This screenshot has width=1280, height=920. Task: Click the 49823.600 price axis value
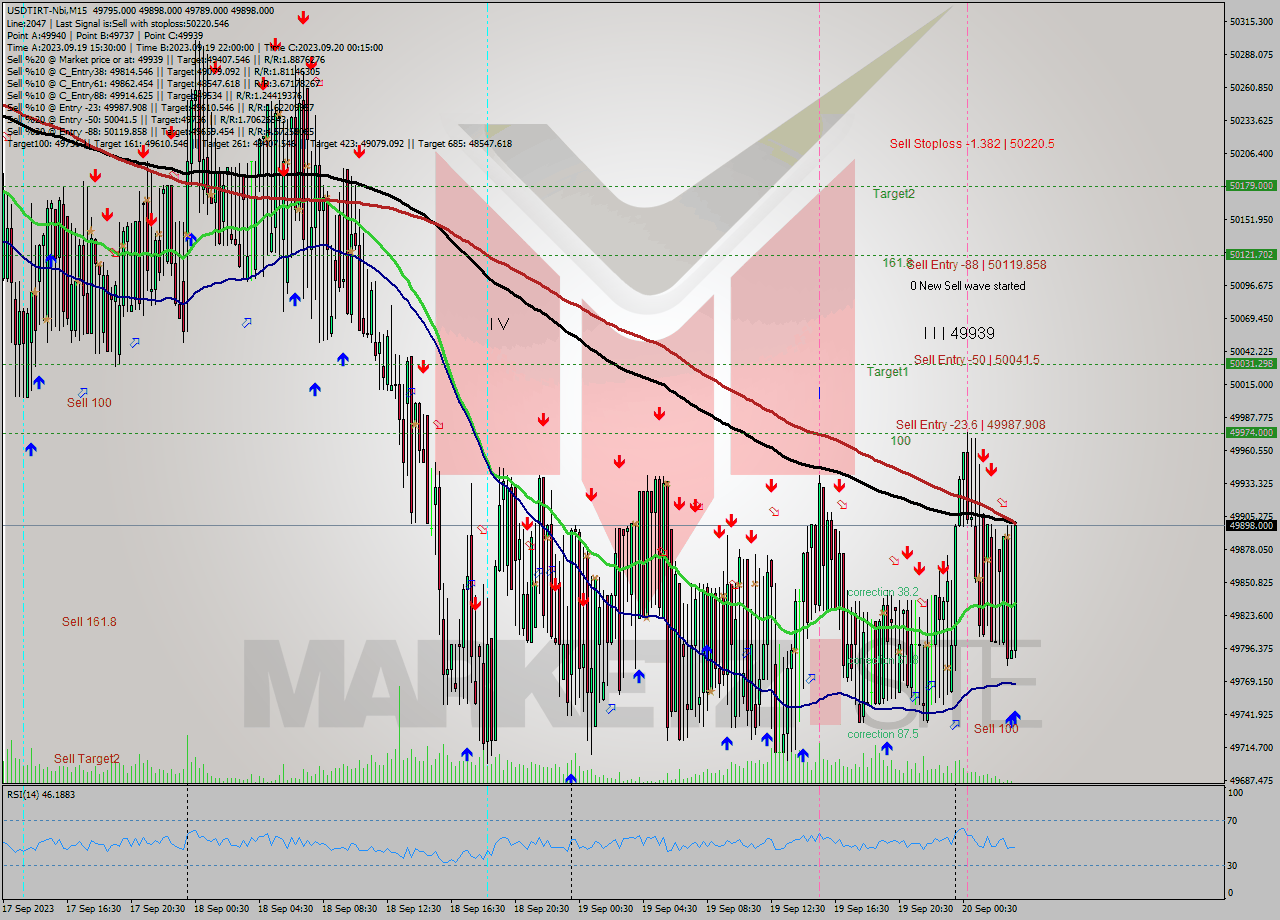[x=1251, y=615]
